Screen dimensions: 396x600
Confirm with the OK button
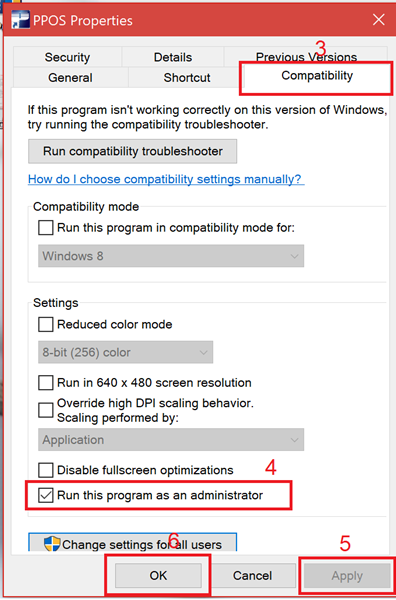[158, 576]
